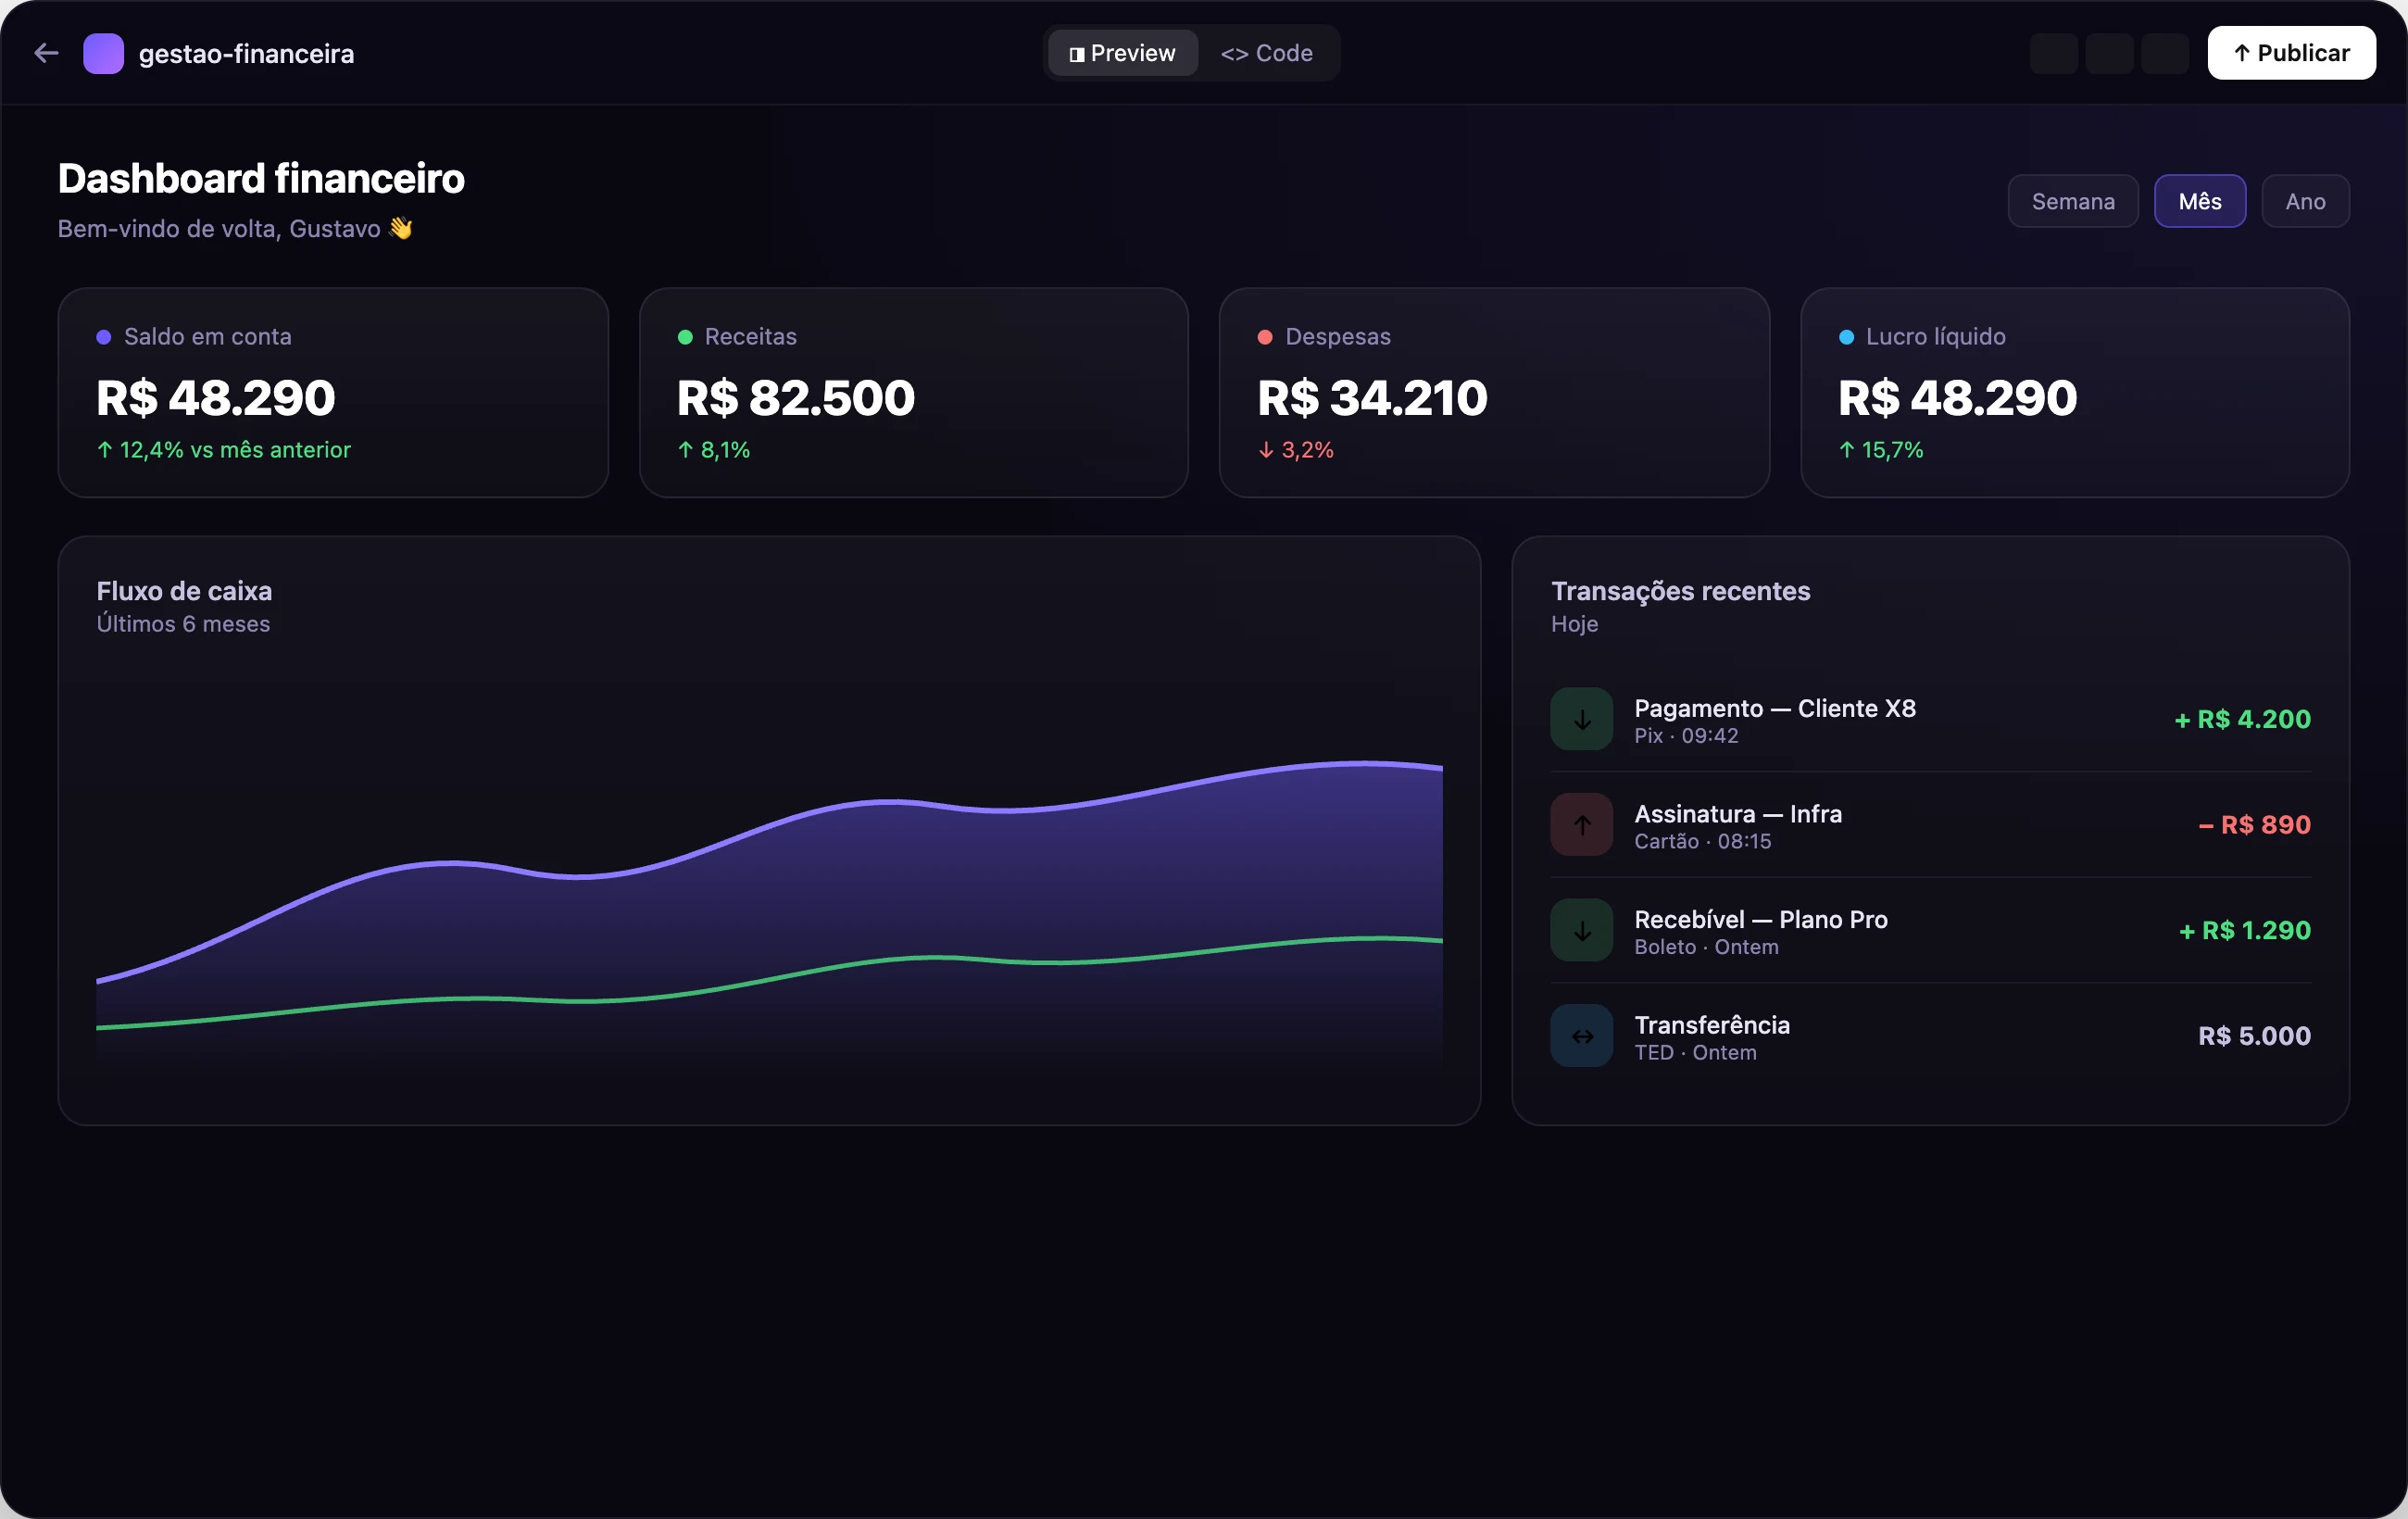Click the TED · Ontem detail
Viewport: 2408px width, 1519px height.
coord(1695,1053)
